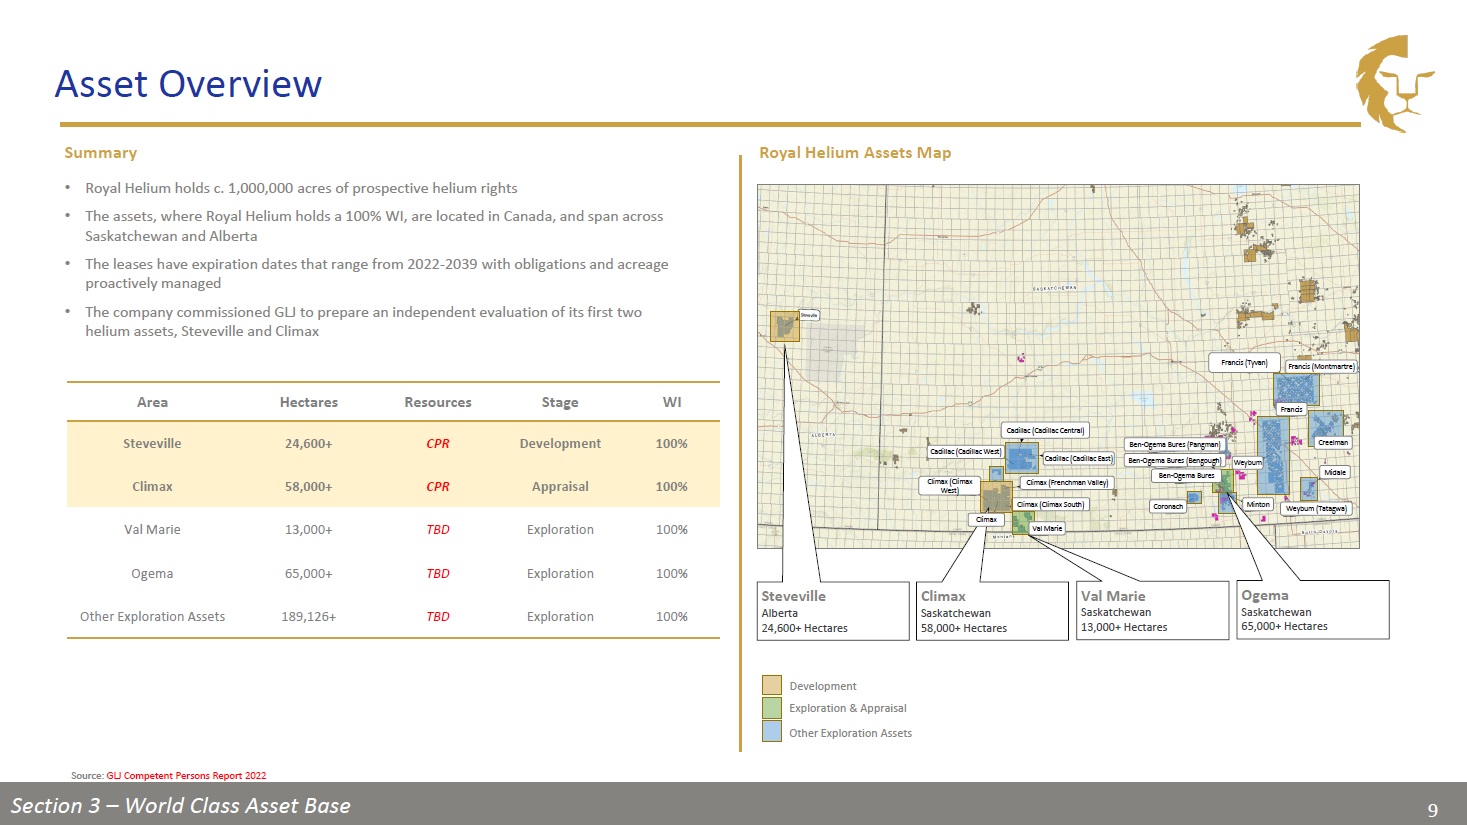Click the 13,000+ hectares table cell

[309, 529]
